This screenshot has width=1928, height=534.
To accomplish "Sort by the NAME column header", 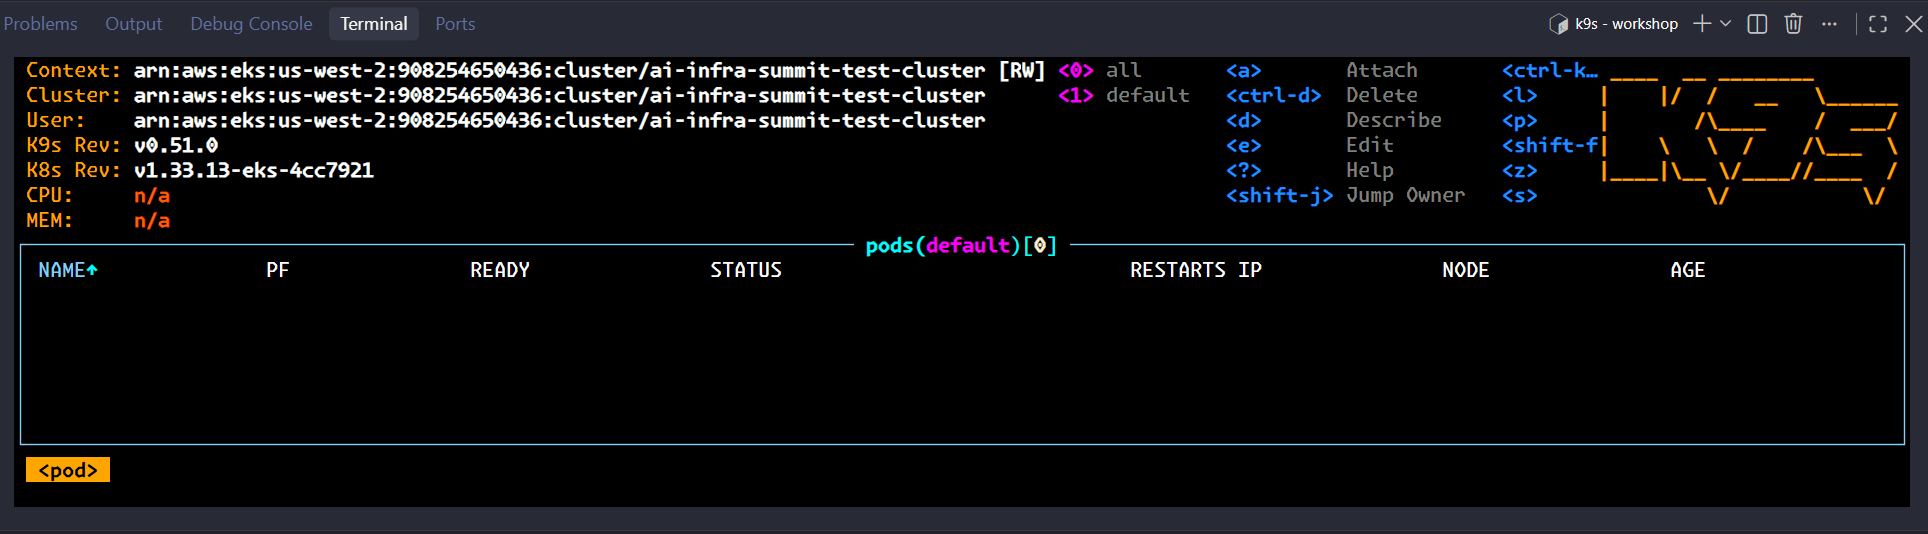I will click(68, 270).
